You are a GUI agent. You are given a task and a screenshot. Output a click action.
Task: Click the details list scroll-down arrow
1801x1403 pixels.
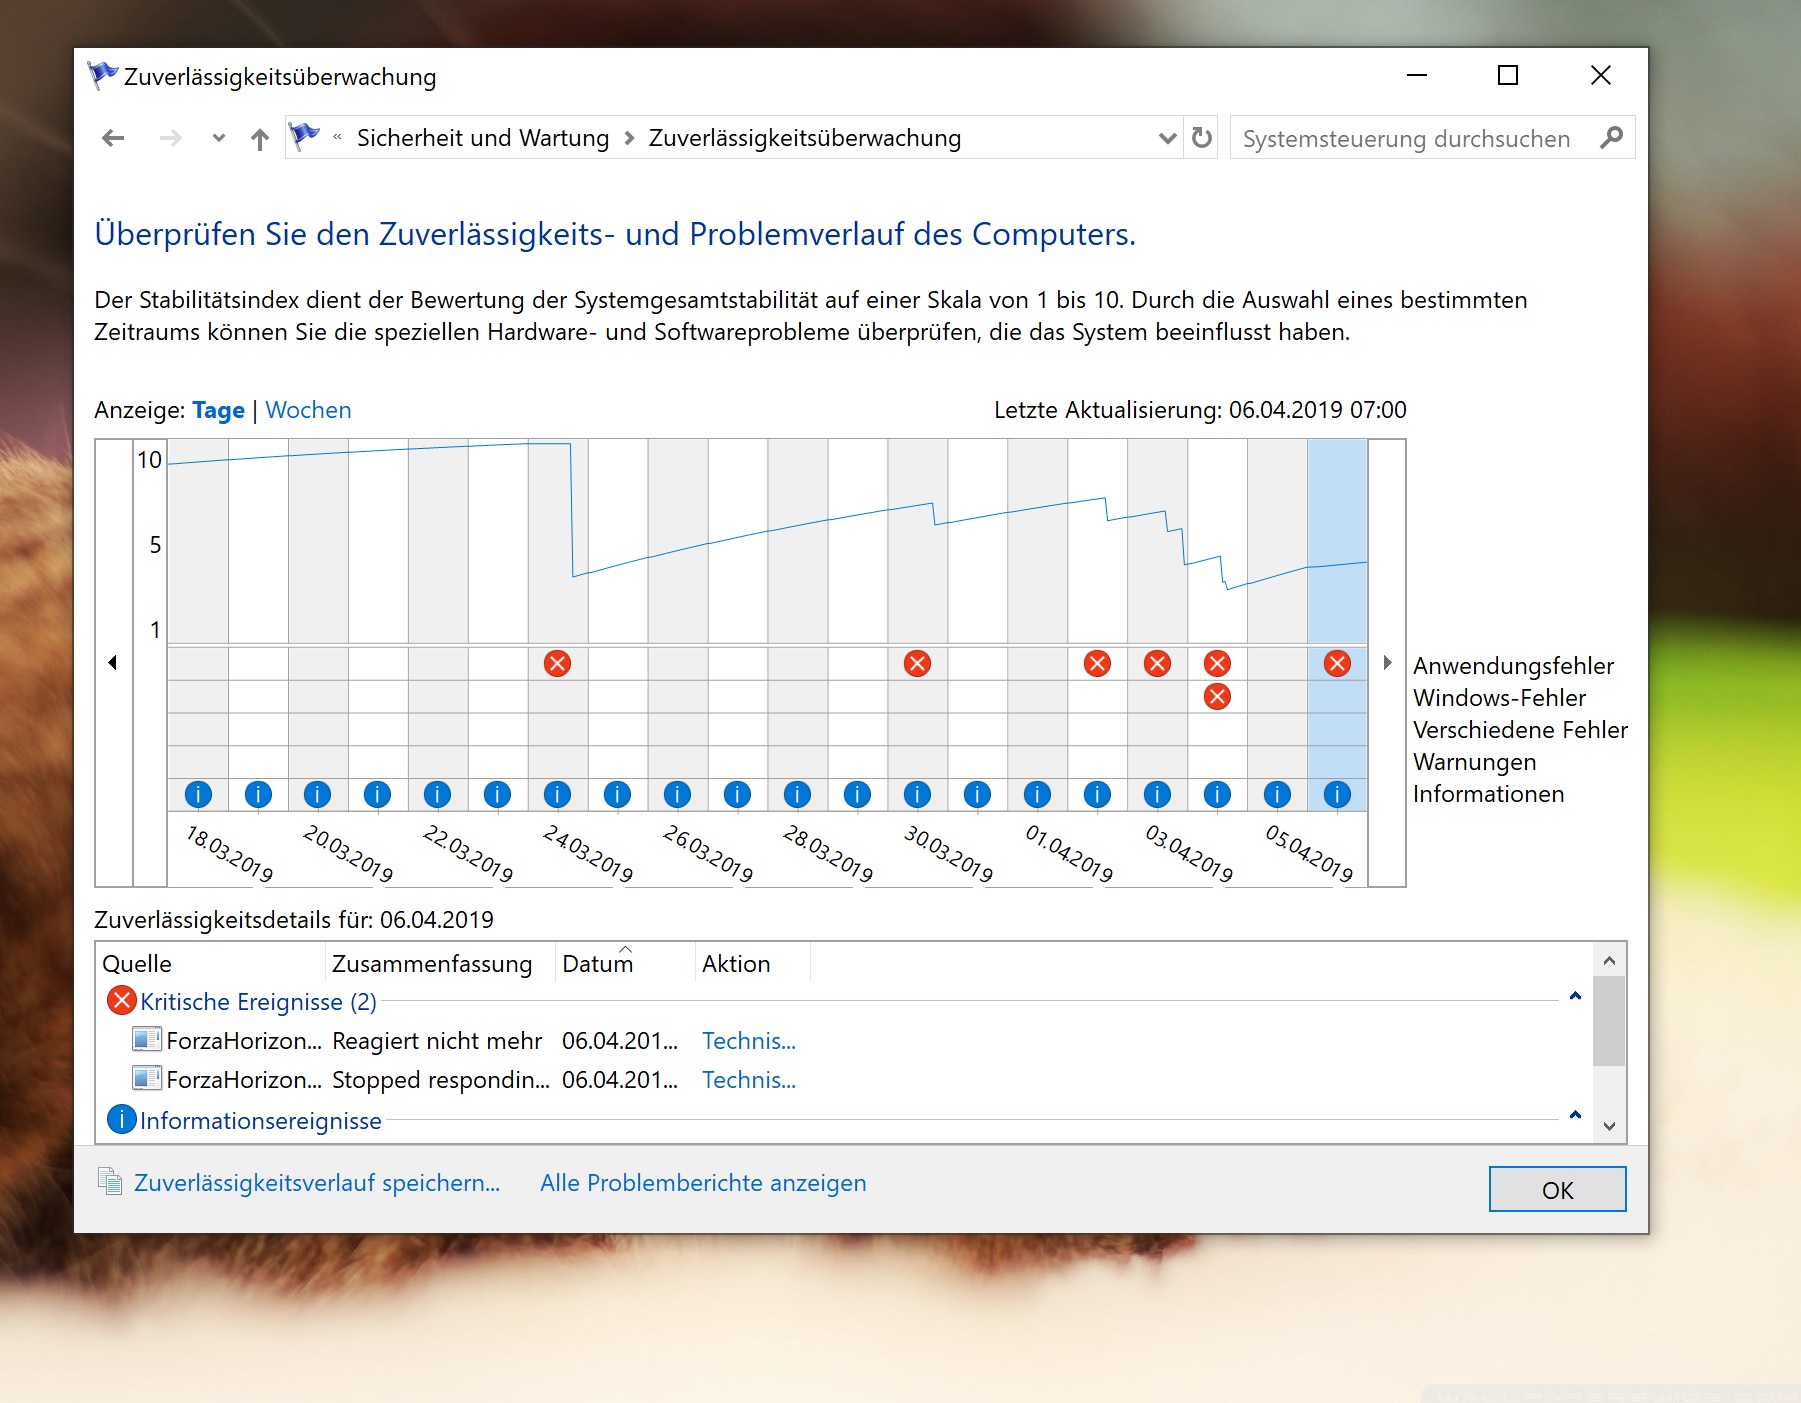(1609, 1126)
